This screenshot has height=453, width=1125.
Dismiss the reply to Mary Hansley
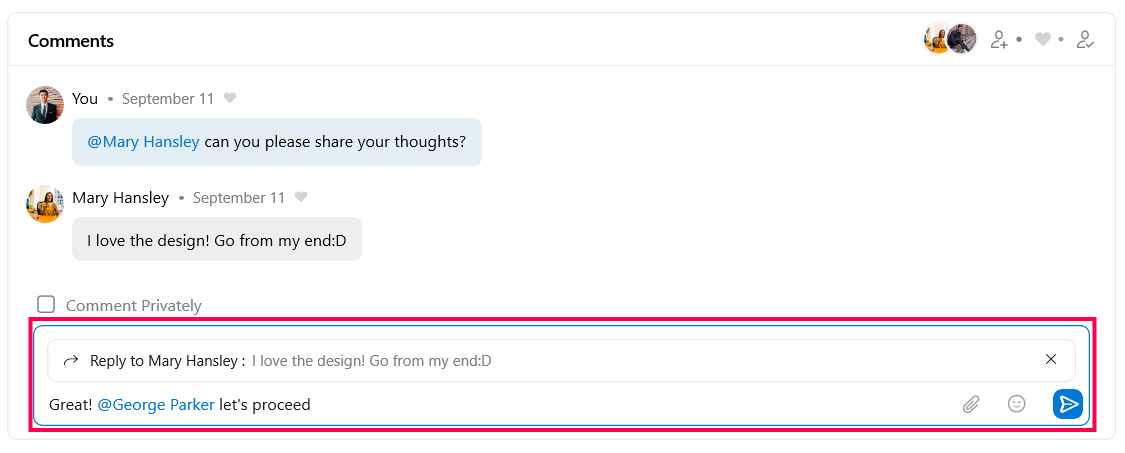click(1051, 360)
